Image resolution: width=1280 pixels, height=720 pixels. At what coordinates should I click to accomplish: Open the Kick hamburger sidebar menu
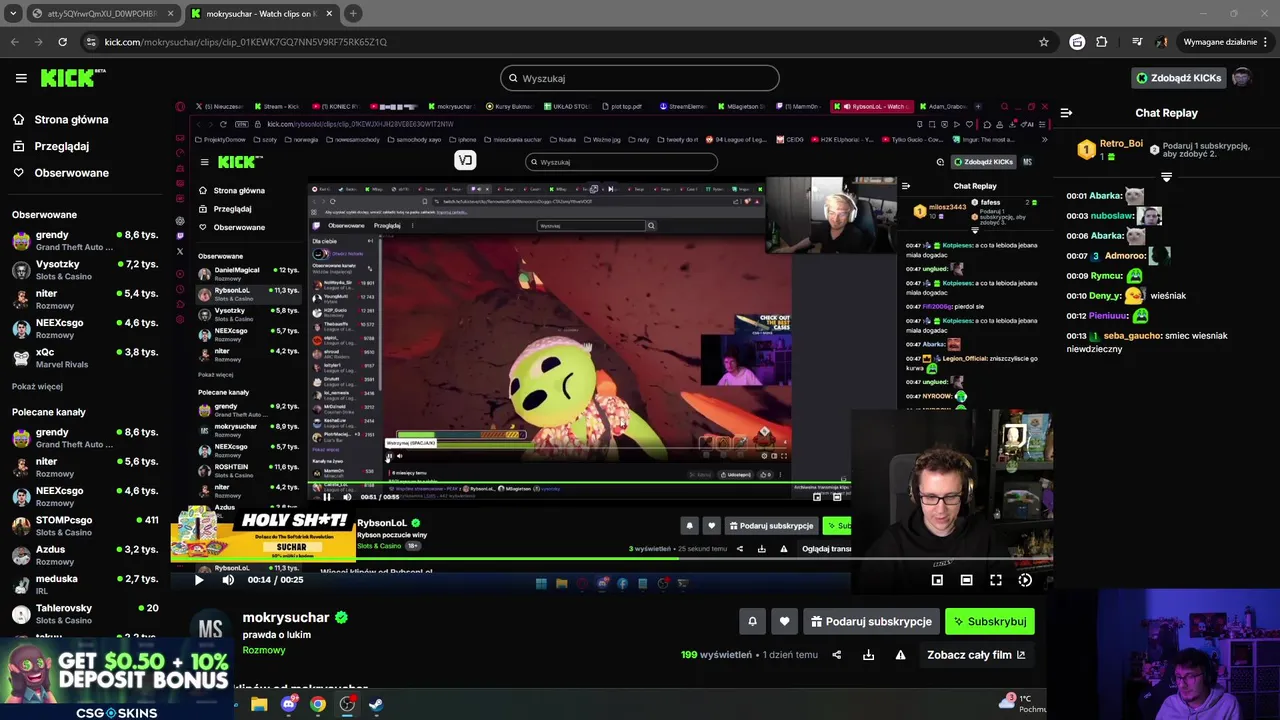click(21, 78)
